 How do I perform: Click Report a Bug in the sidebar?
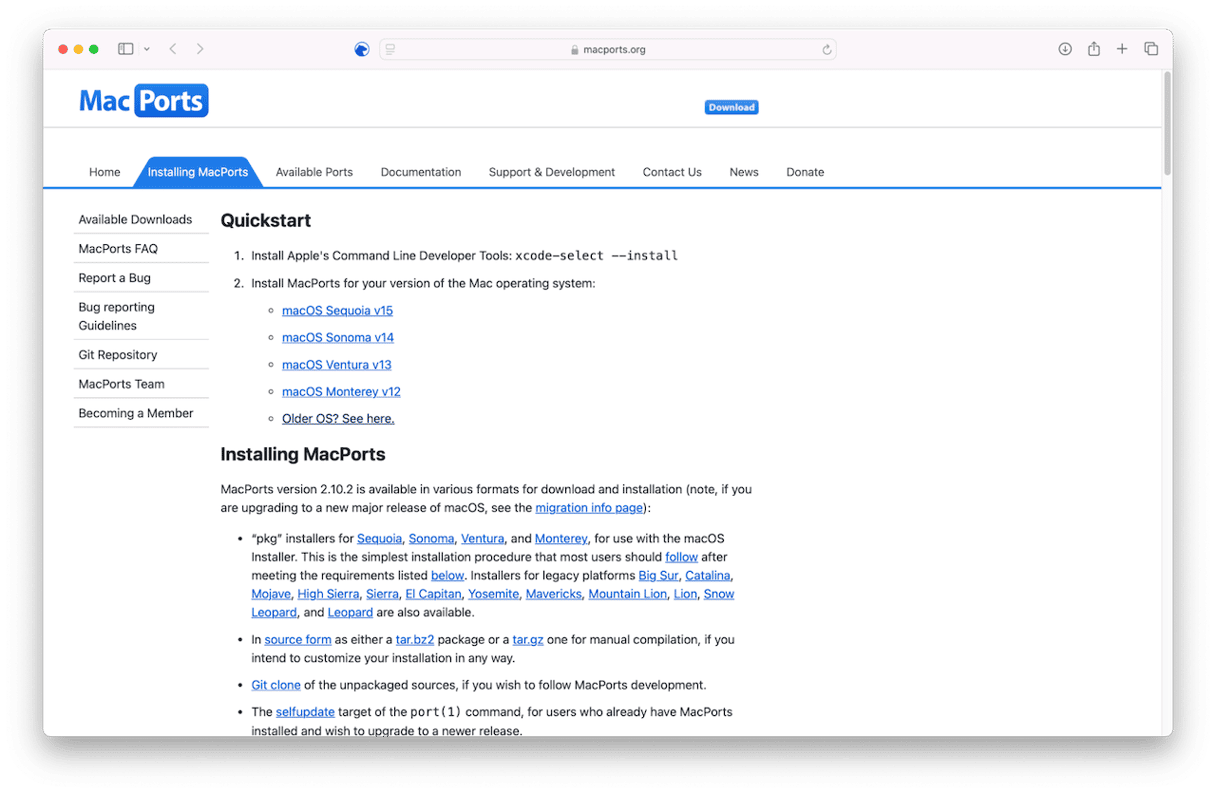point(115,277)
